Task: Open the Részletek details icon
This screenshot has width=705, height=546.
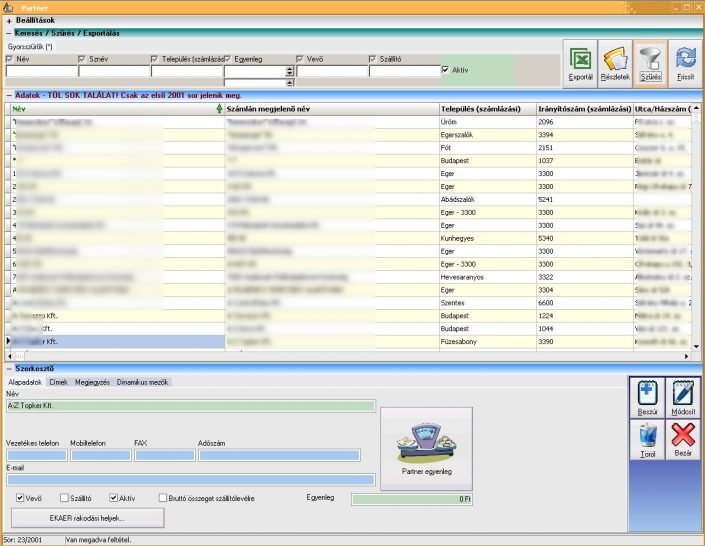Action: point(615,62)
